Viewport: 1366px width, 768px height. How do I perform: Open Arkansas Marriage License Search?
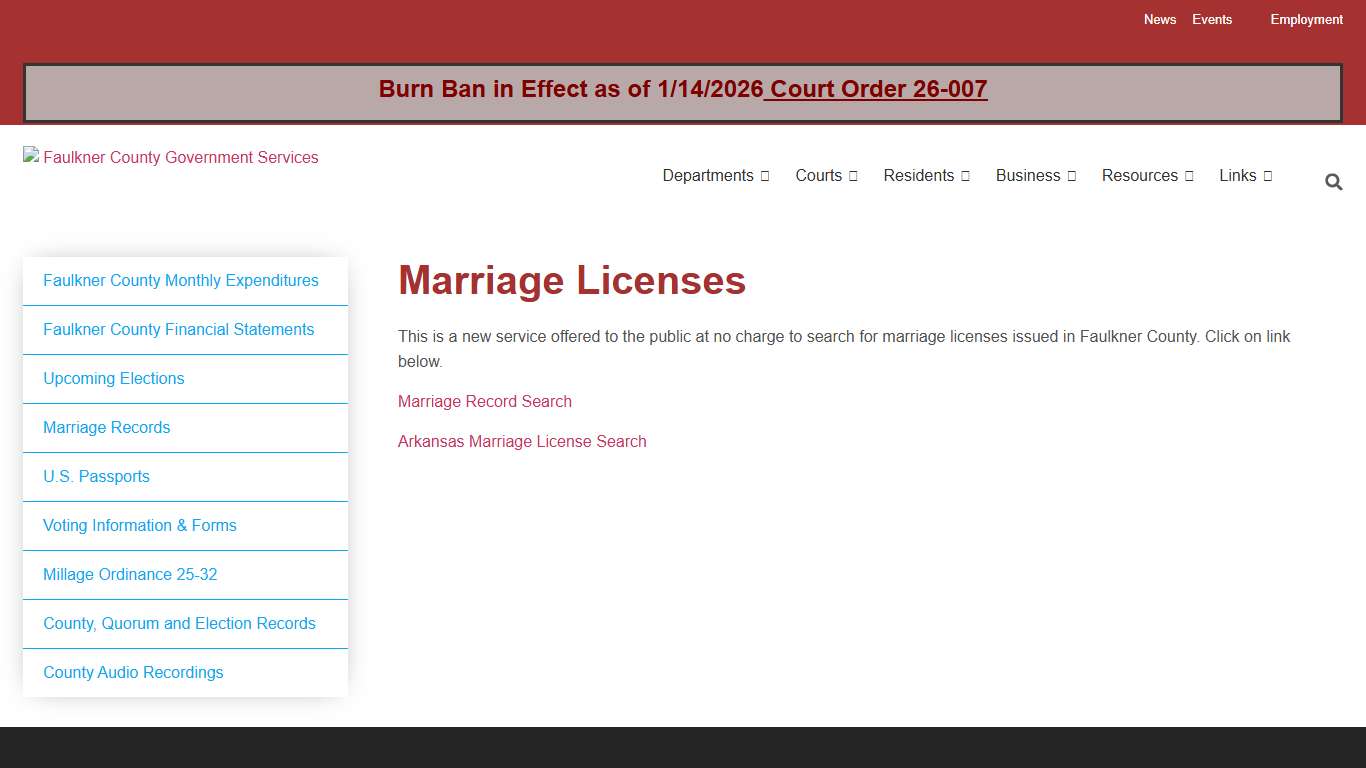[522, 441]
